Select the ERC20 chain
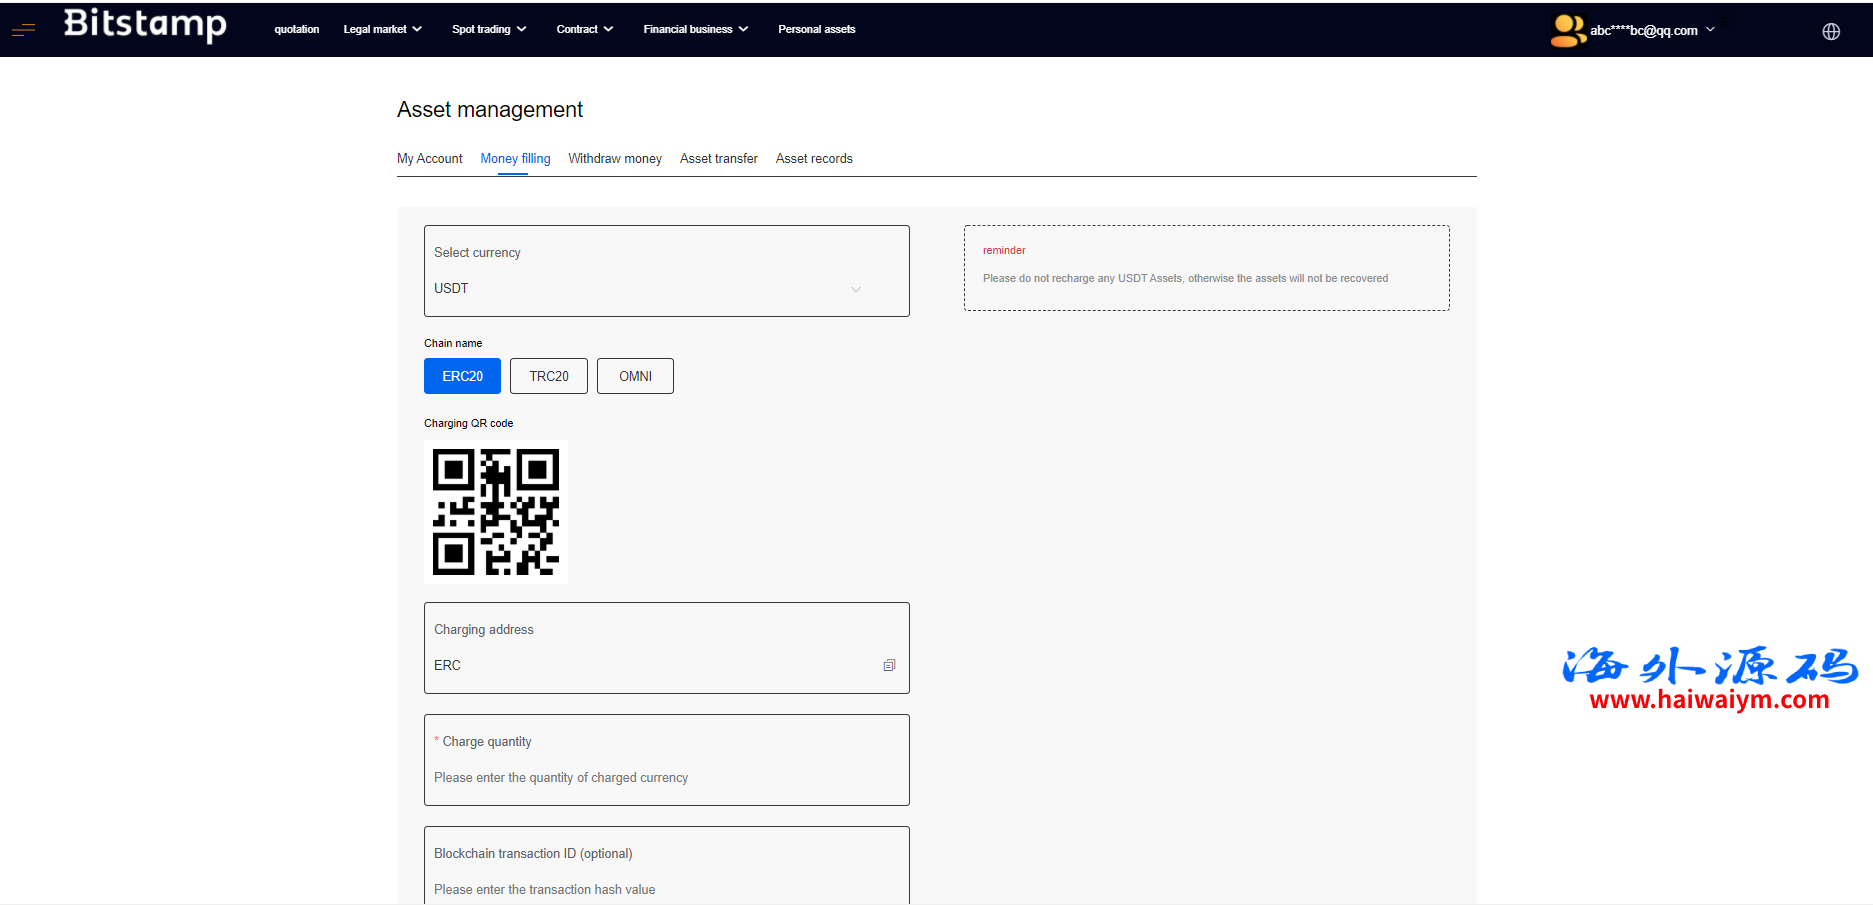The width and height of the screenshot is (1873, 905). 462,376
